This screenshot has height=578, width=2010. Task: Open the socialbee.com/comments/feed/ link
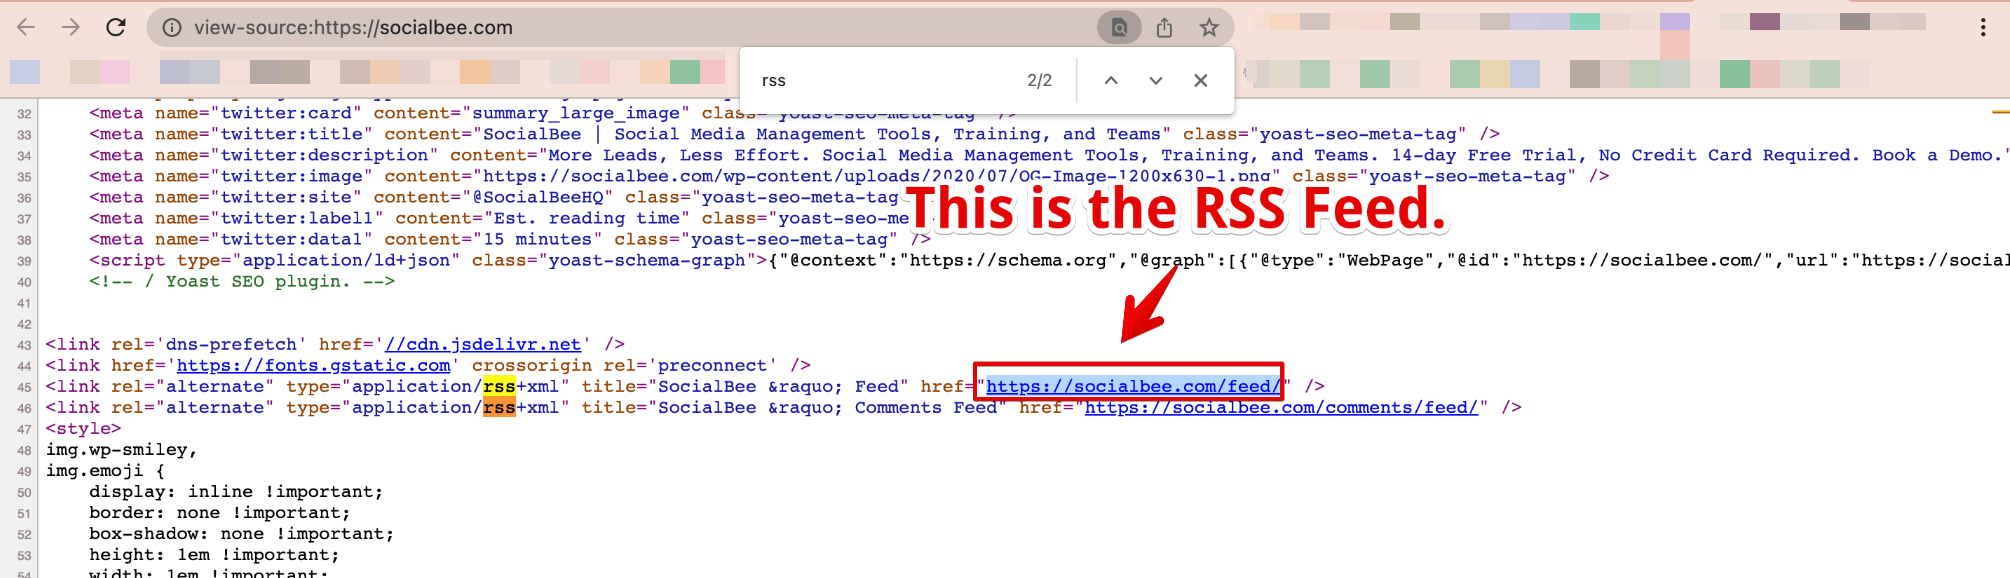pos(1281,408)
